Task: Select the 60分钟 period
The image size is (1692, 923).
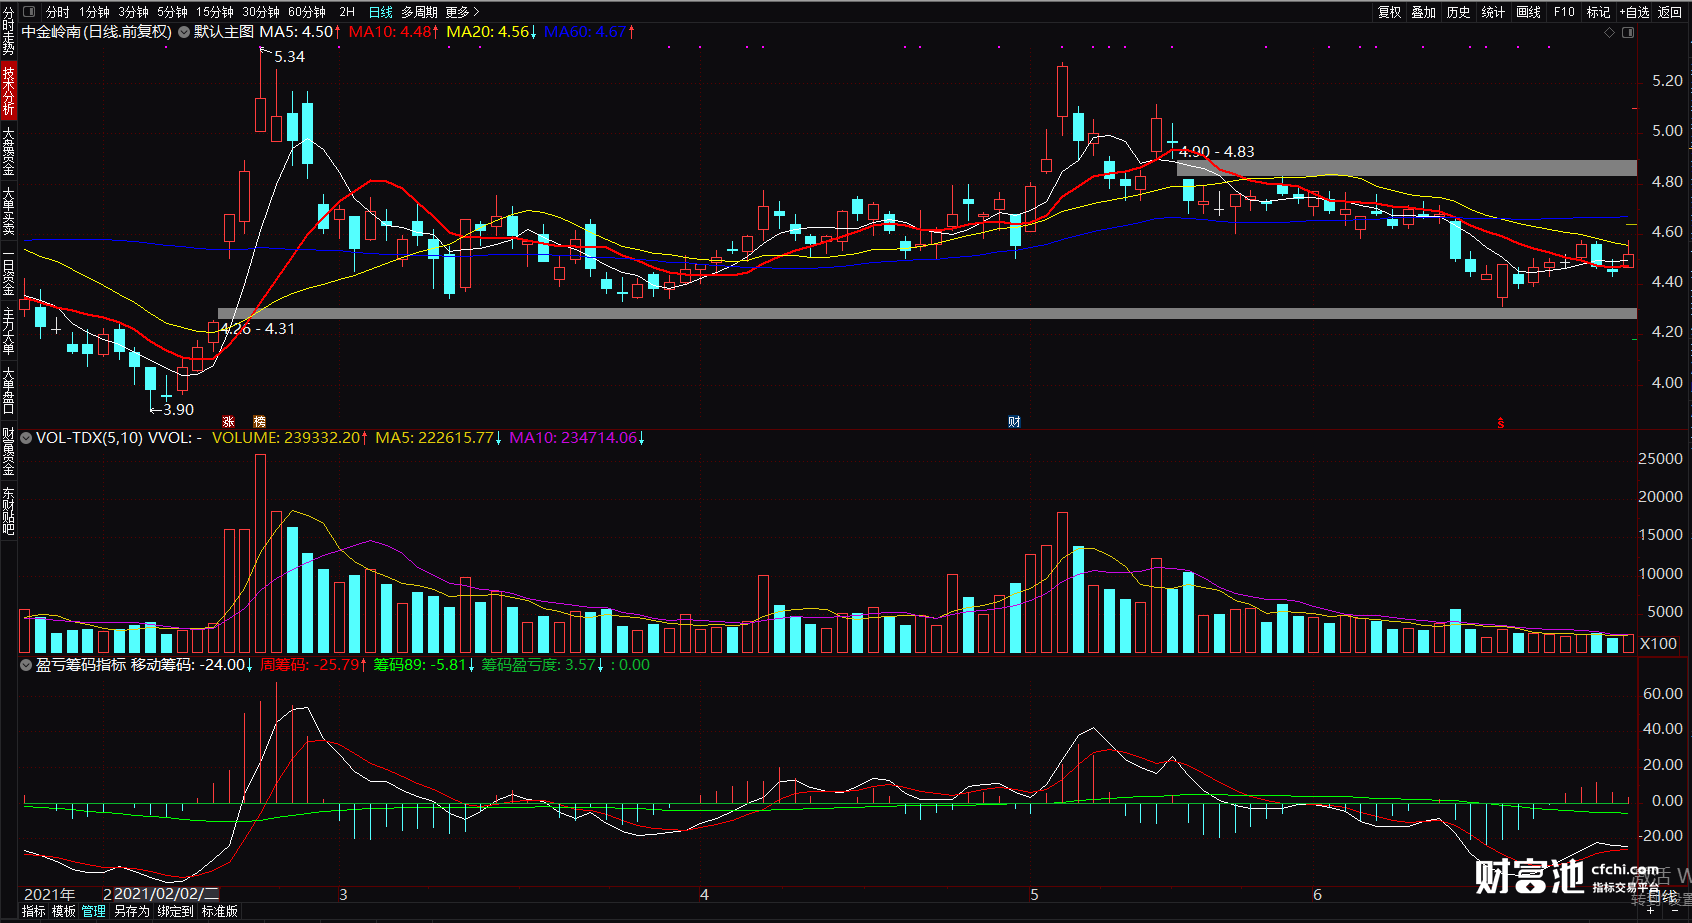Action: pyautogui.click(x=307, y=12)
